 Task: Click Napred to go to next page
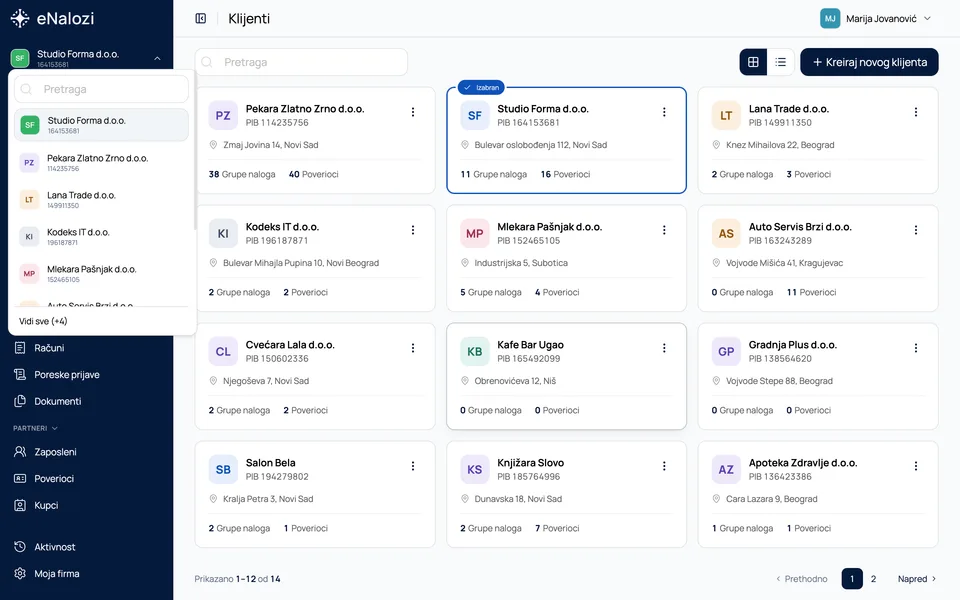[x=917, y=579]
